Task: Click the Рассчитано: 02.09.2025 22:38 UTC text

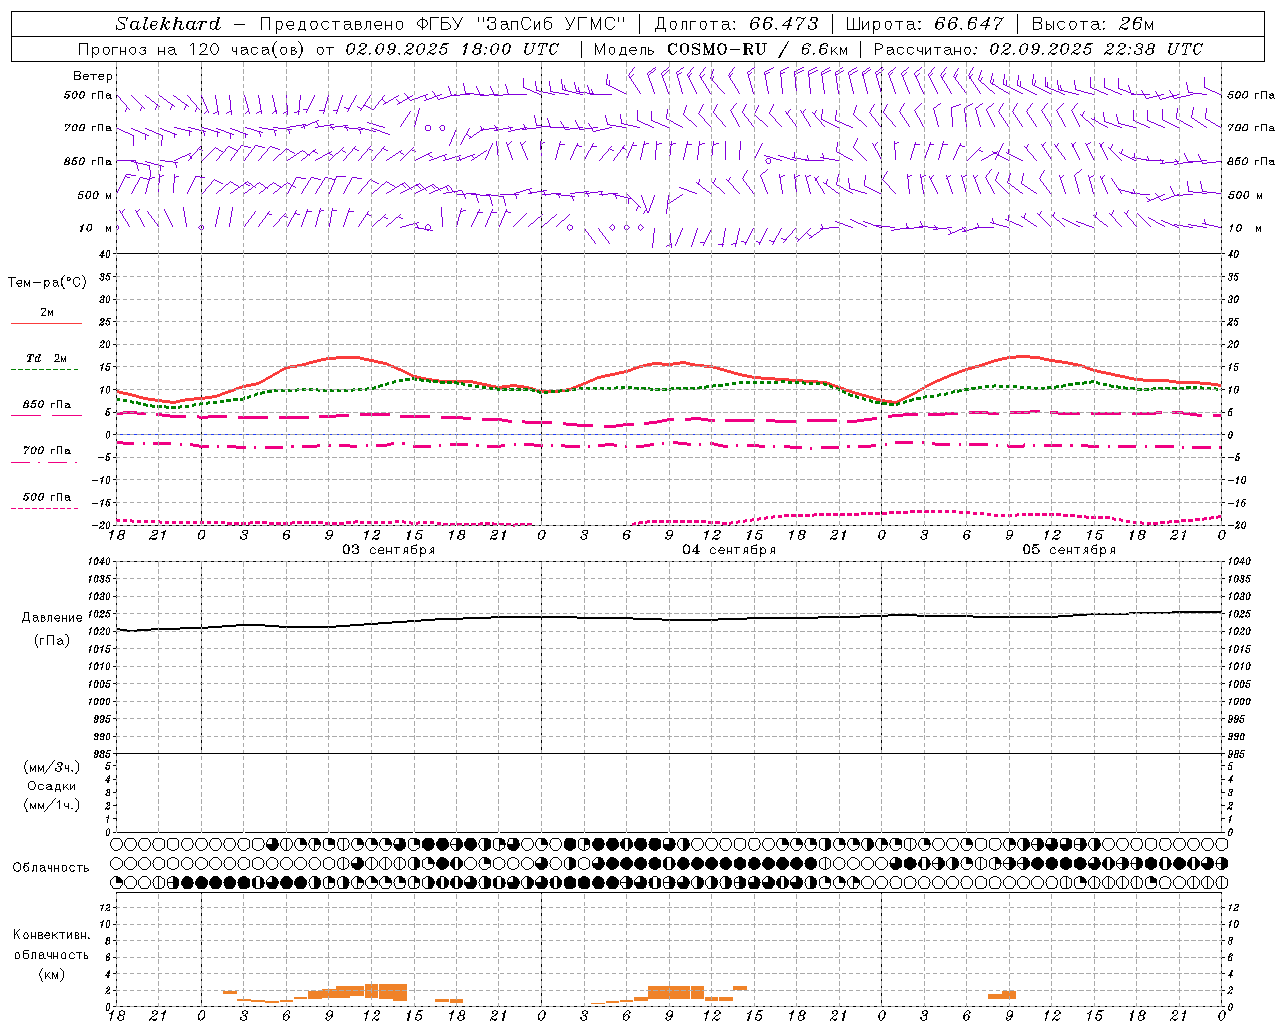Action: click(1038, 49)
